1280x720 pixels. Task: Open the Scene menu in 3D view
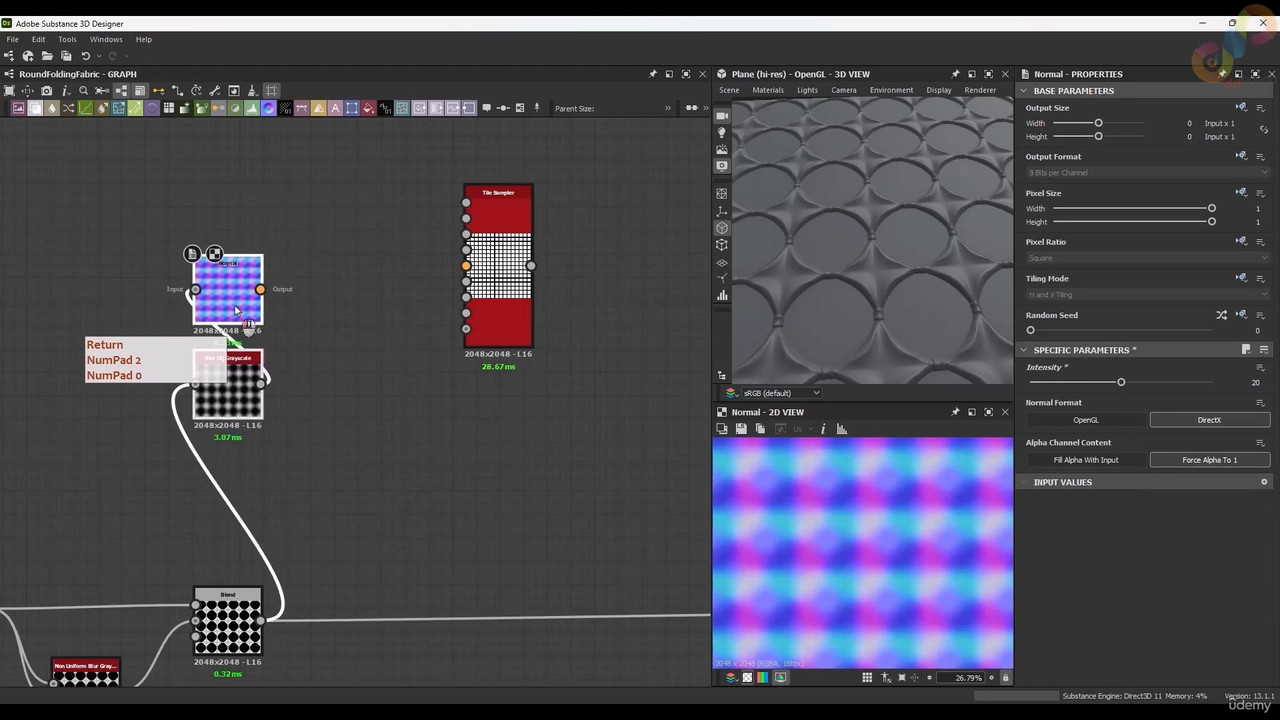coord(729,90)
